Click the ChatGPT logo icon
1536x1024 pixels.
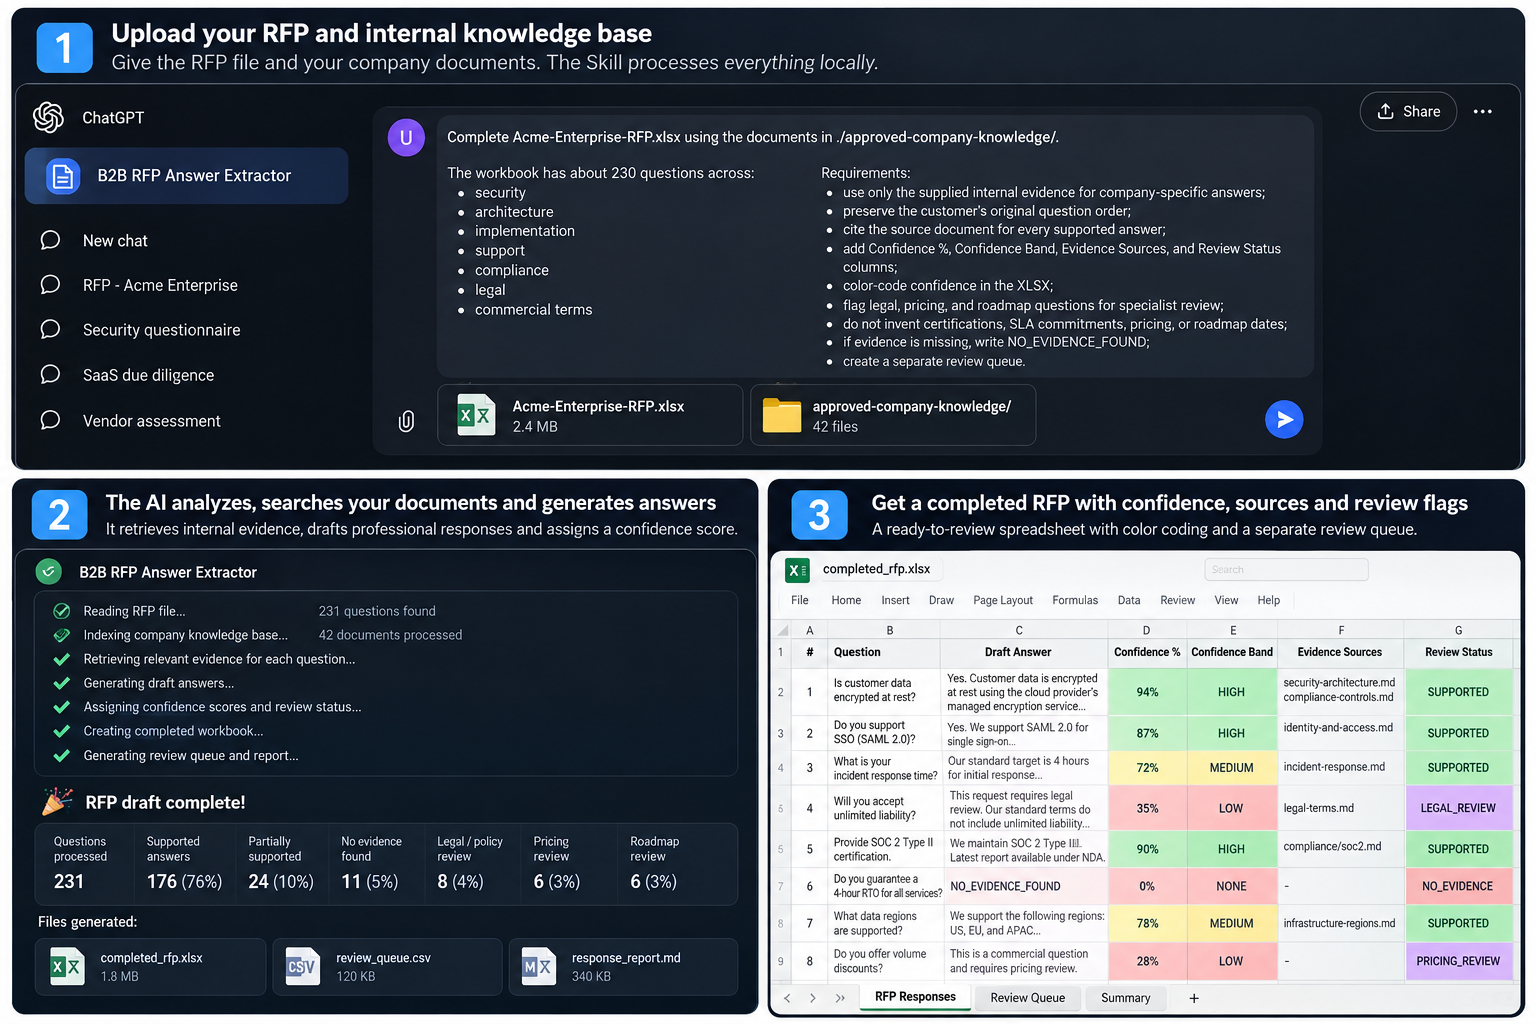(48, 117)
